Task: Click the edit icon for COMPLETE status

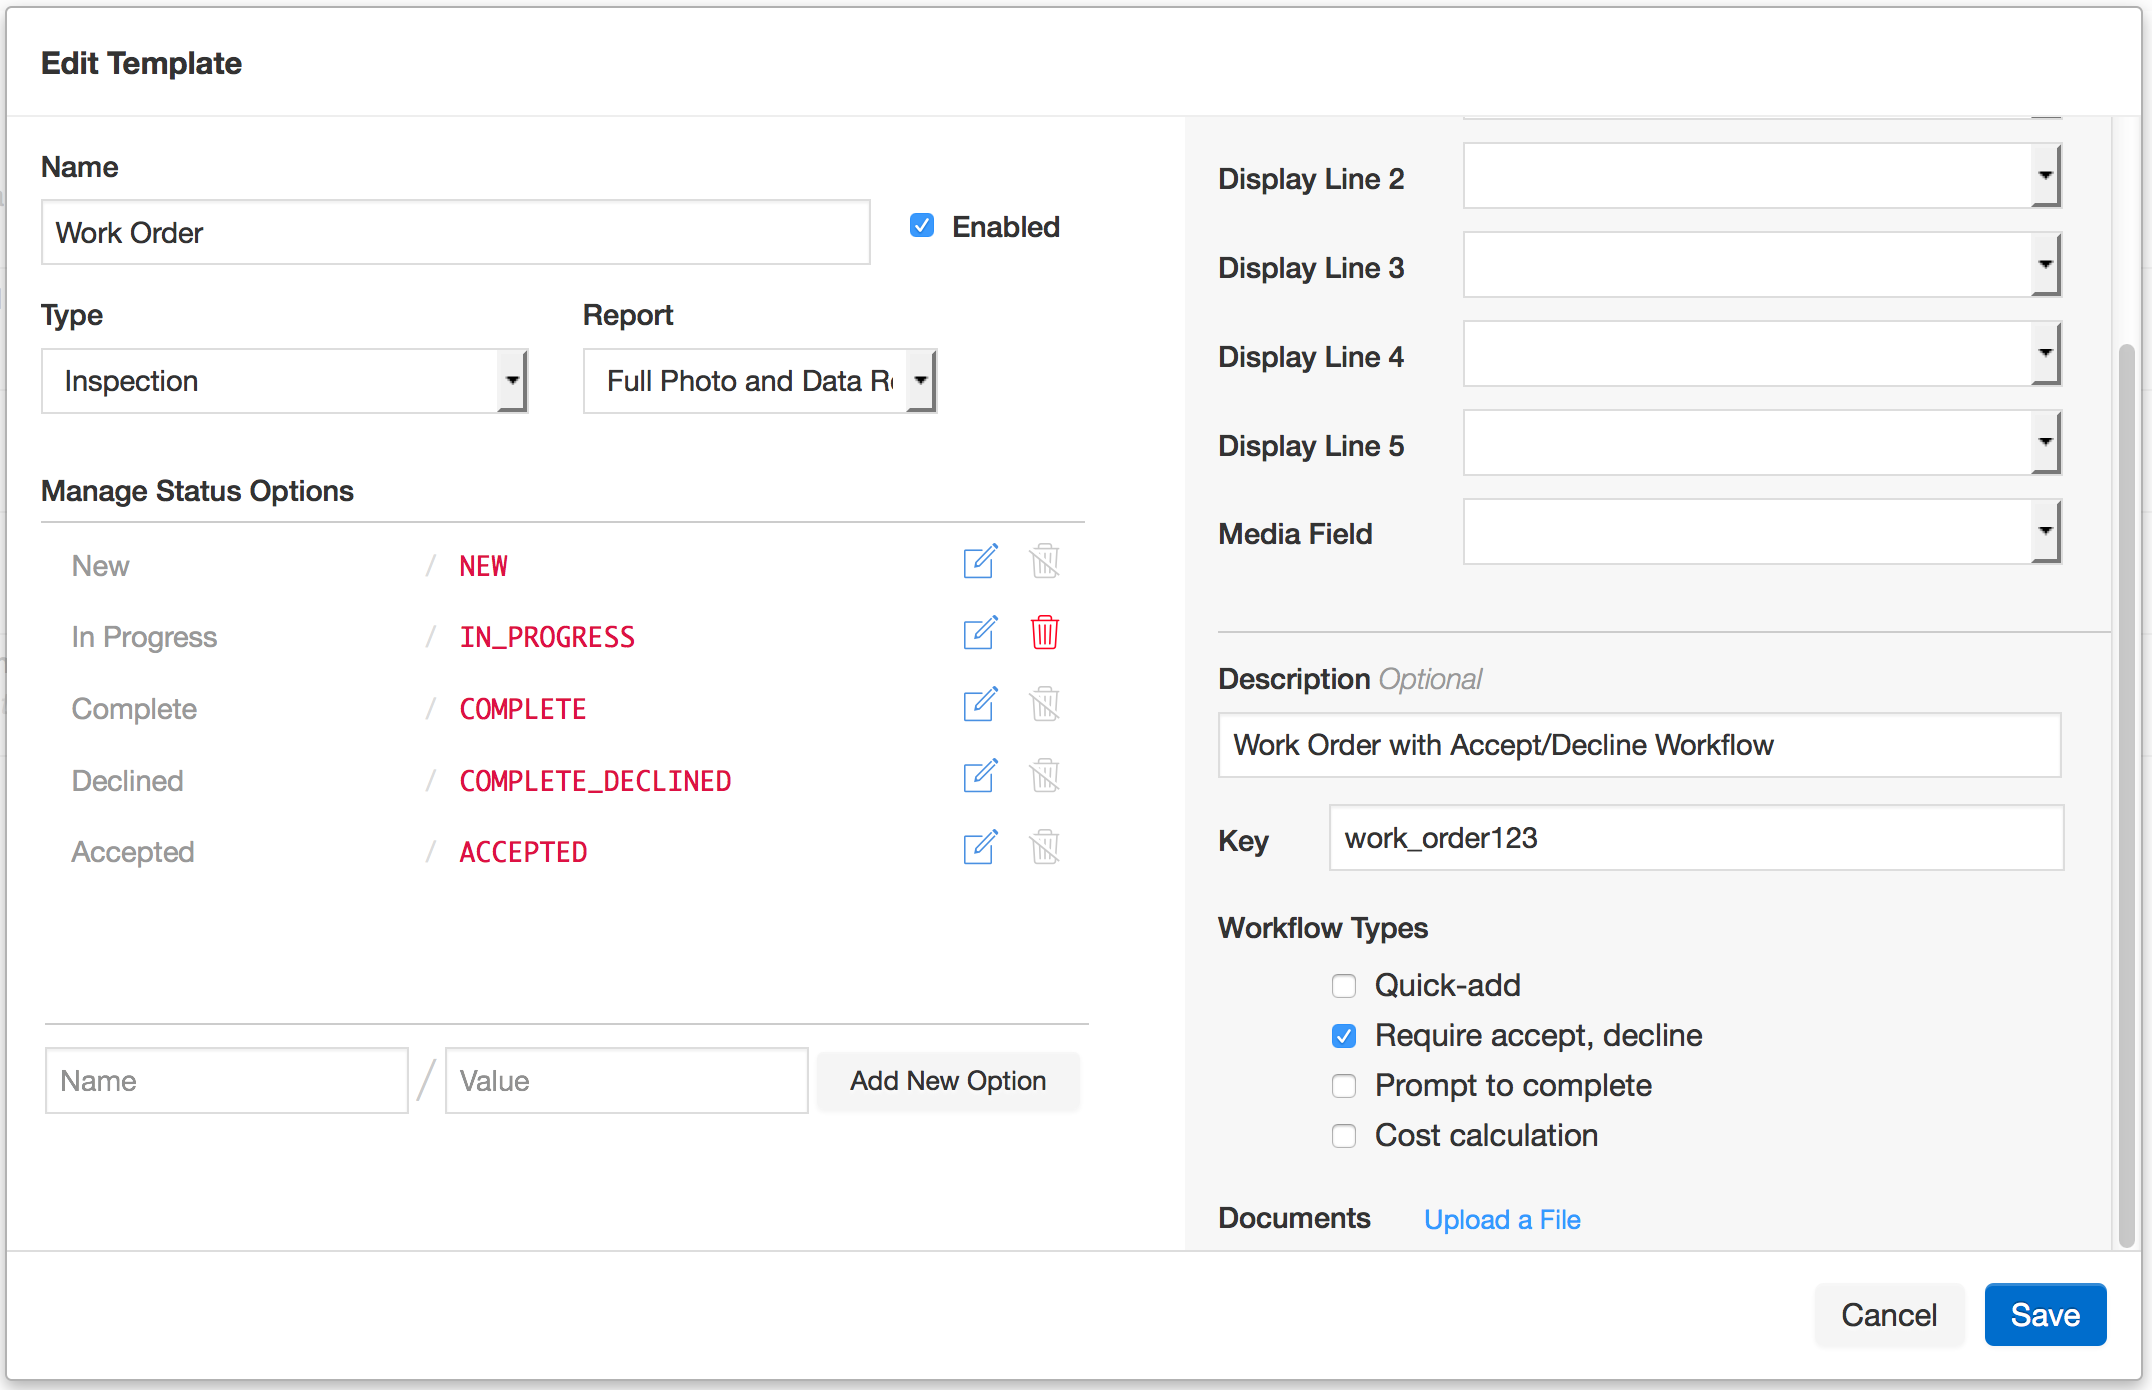Action: (x=980, y=706)
